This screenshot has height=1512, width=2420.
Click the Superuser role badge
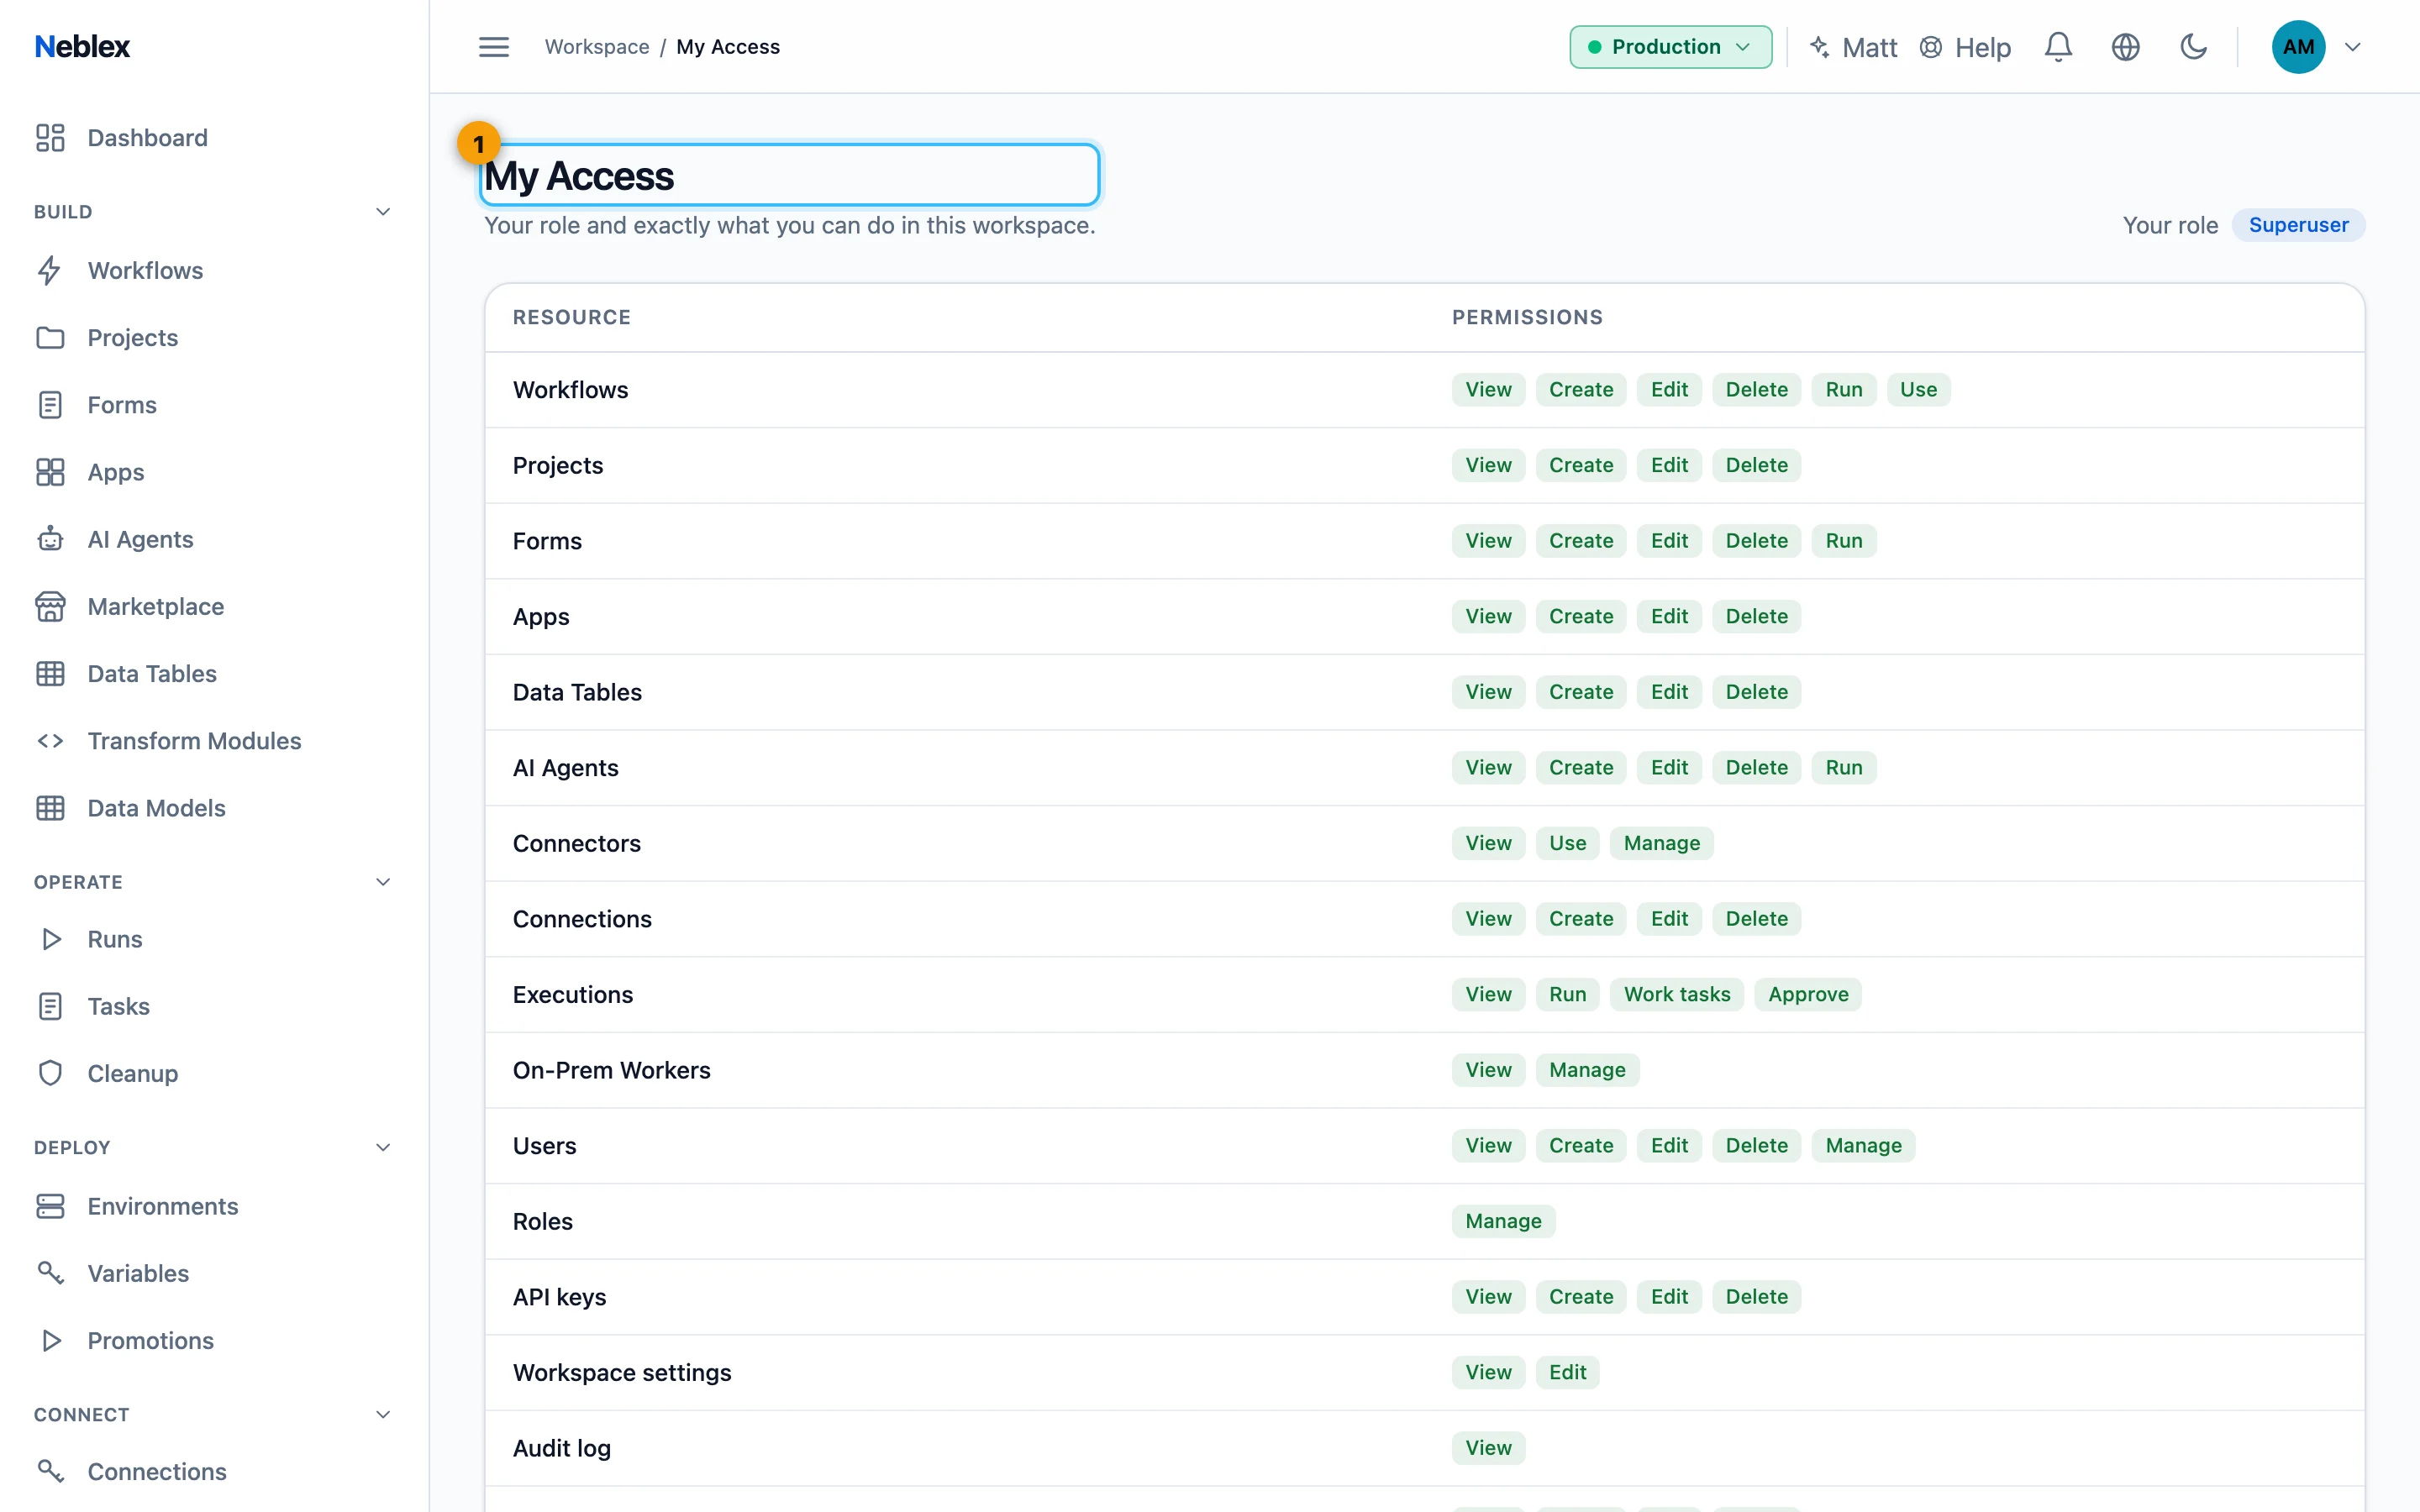pyautogui.click(x=2298, y=225)
